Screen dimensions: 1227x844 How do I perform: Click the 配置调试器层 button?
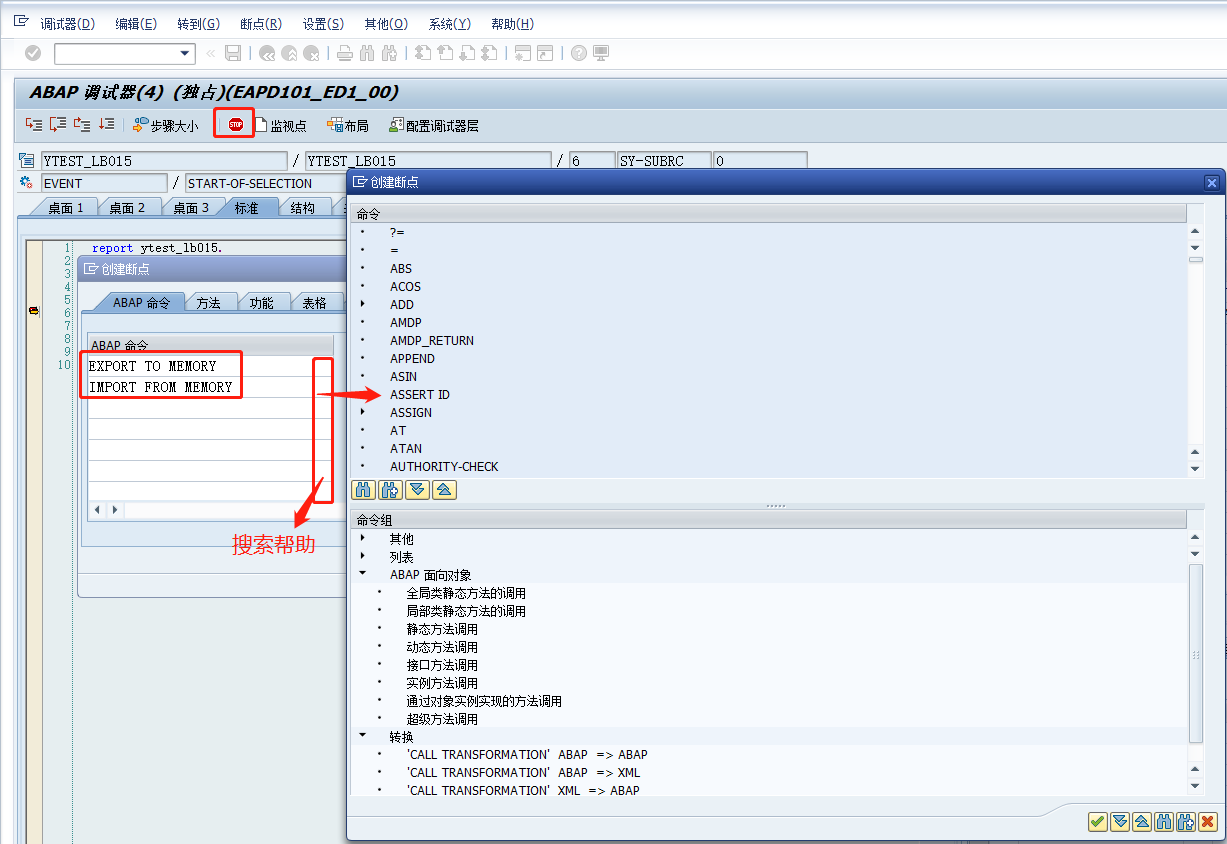click(434, 125)
